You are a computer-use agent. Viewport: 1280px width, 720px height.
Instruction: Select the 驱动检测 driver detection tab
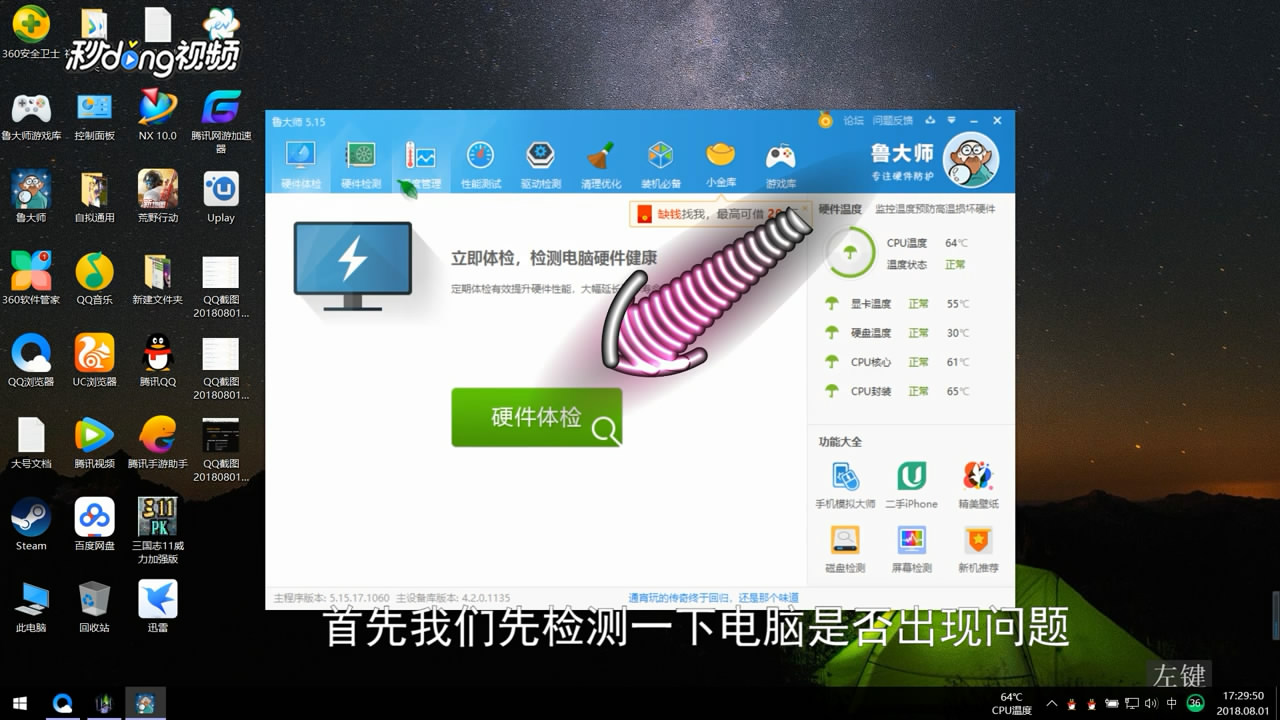[541, 165]
